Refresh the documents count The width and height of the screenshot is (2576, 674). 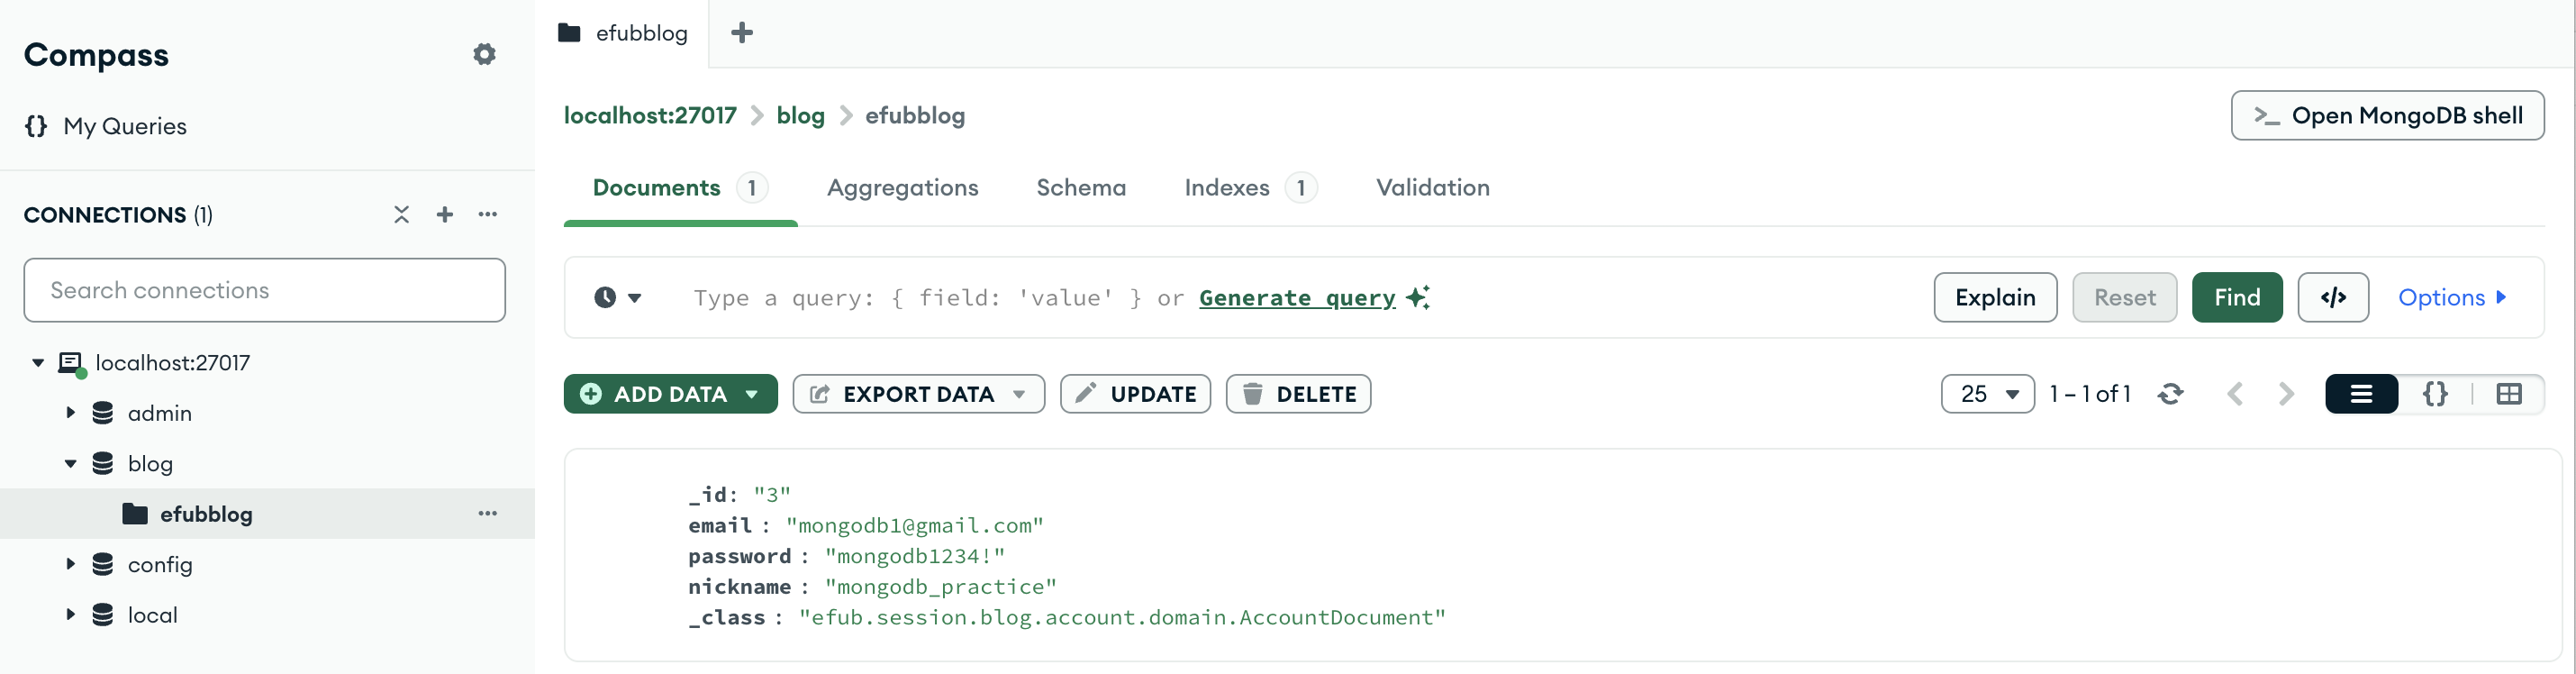[2170, 394]
